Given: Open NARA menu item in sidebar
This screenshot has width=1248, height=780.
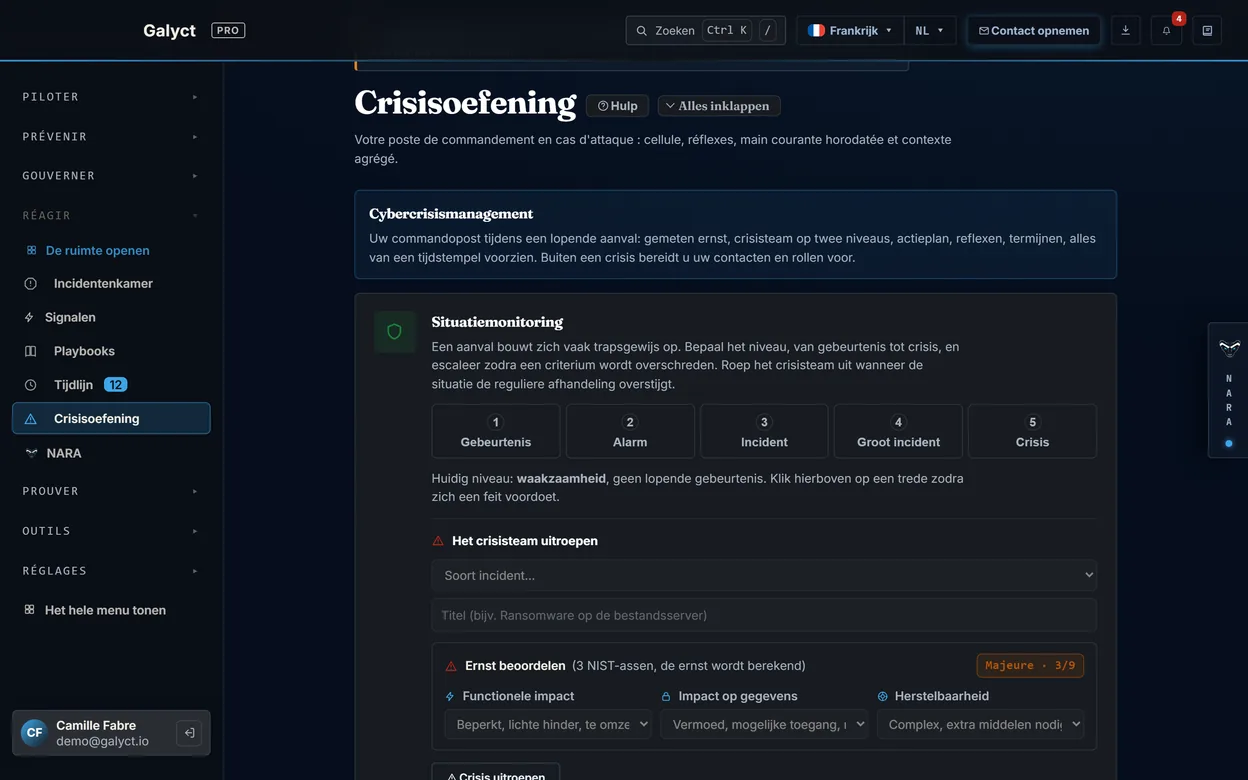Looking at the screenshot, I should pyautogui.click(x=111, y=453).
